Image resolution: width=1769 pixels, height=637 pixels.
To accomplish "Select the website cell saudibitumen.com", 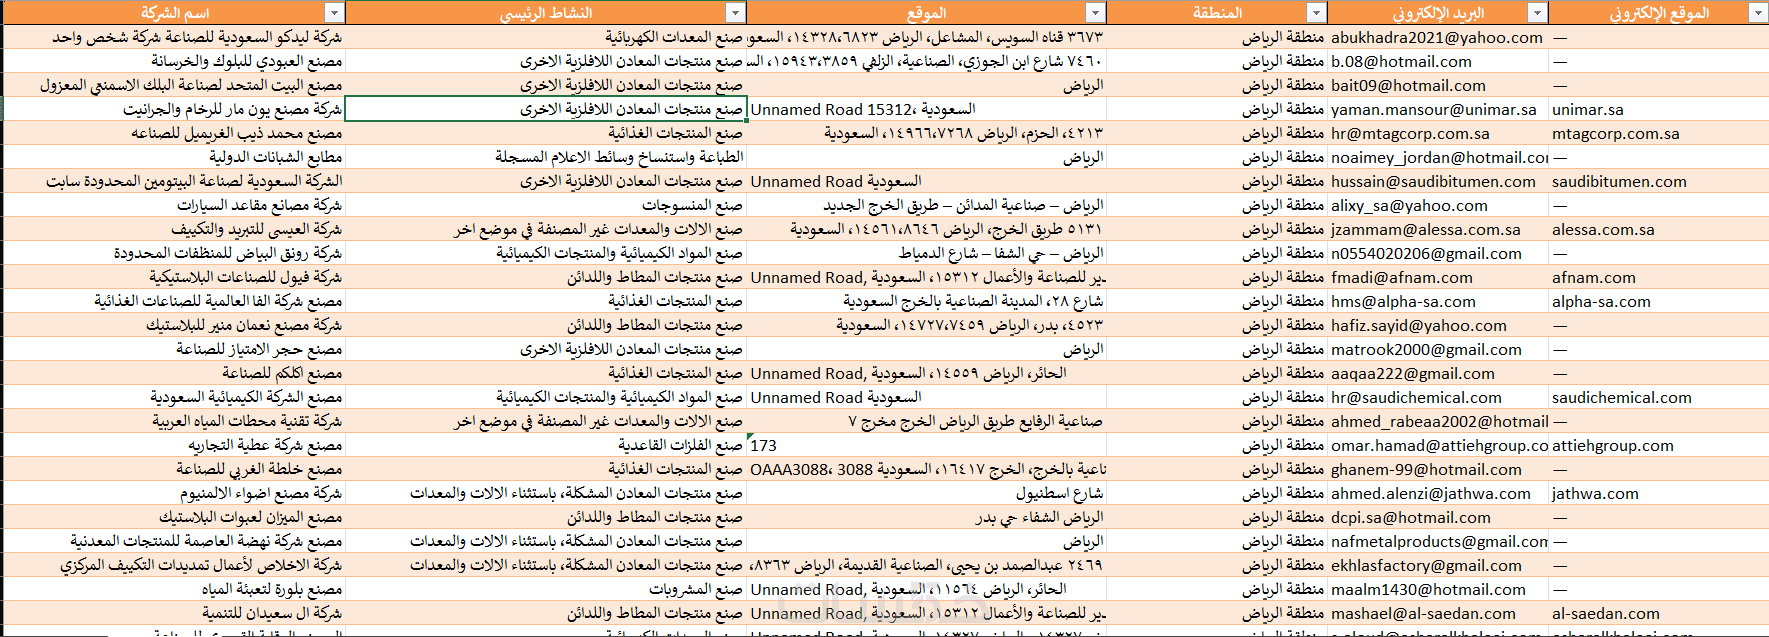I will tap(1658, 181).
